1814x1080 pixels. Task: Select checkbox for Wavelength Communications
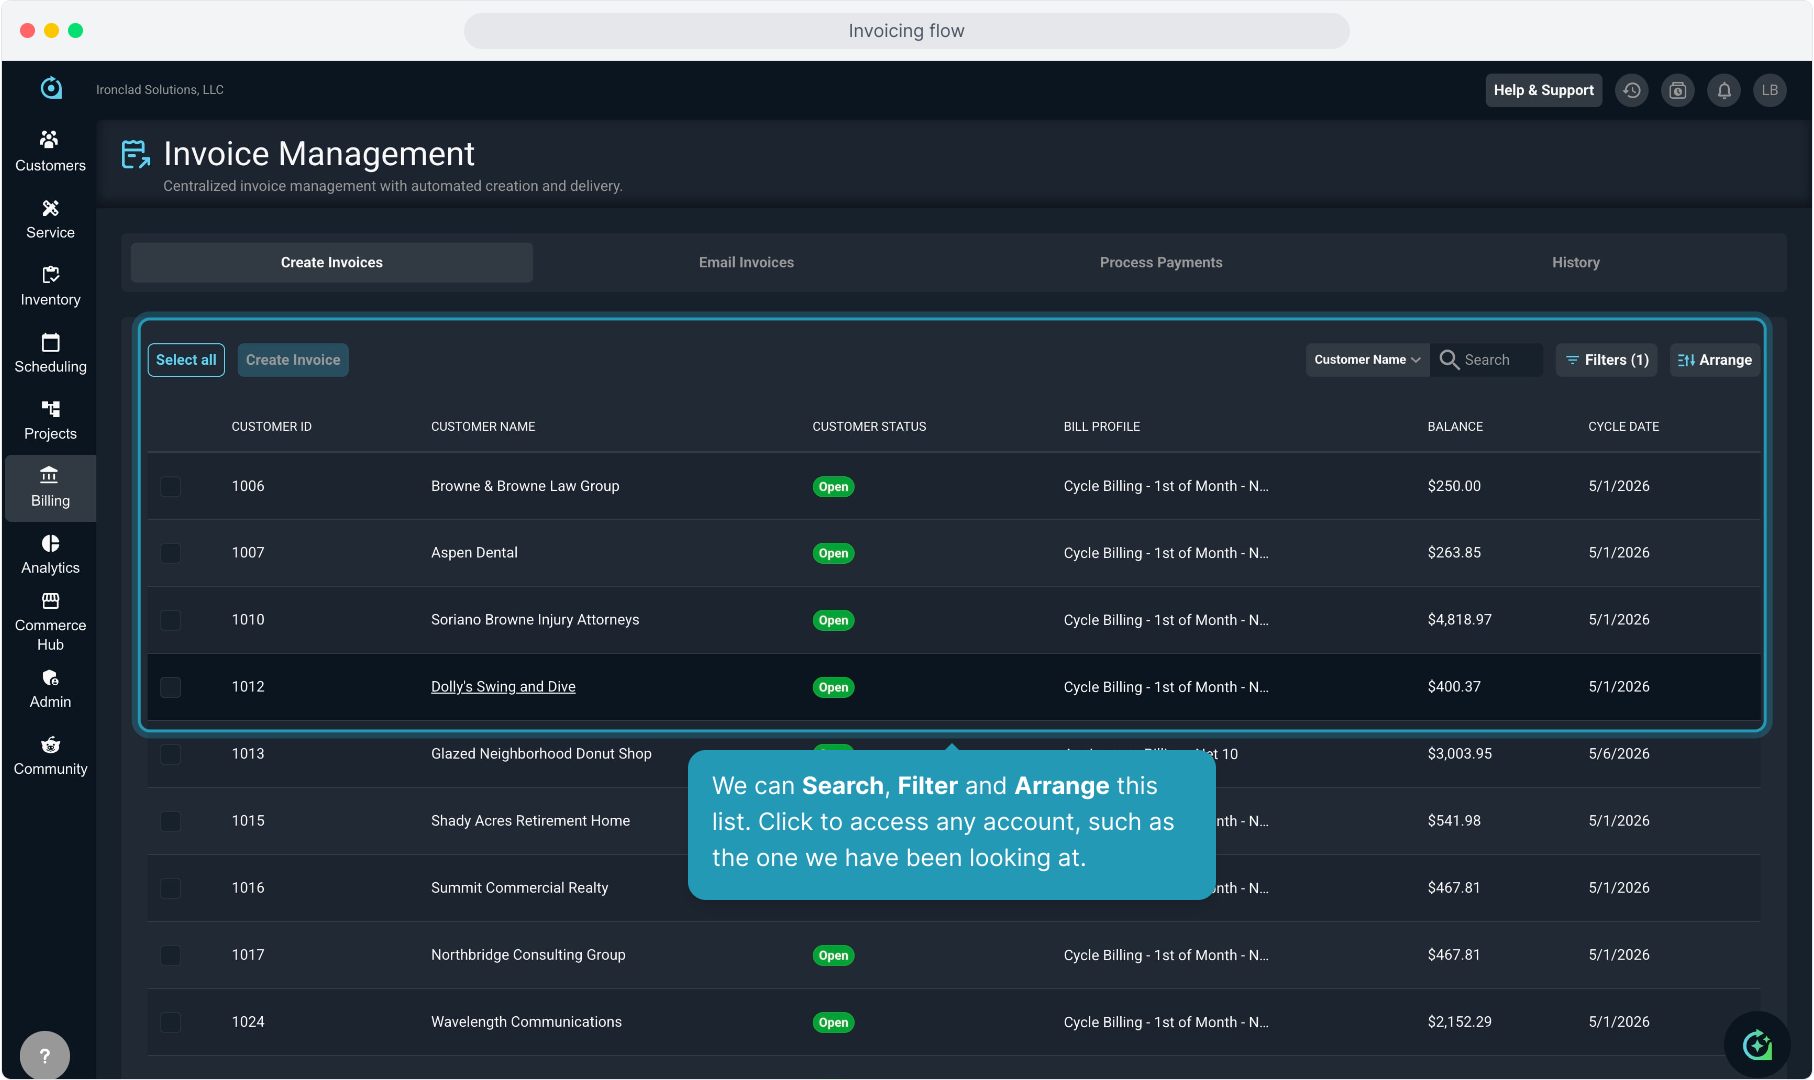pos(171,1022)
